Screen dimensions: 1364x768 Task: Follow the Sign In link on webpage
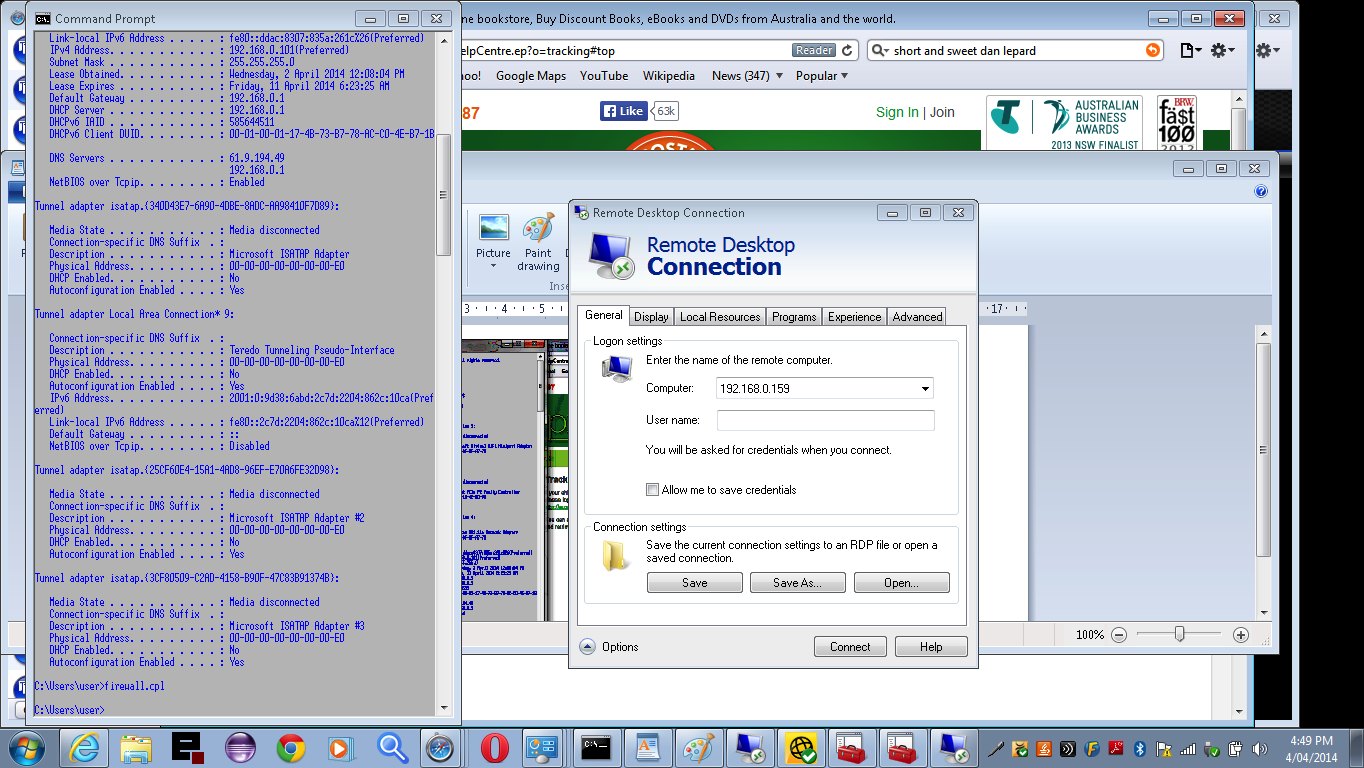pyautogui.click(x=897, y=112)
